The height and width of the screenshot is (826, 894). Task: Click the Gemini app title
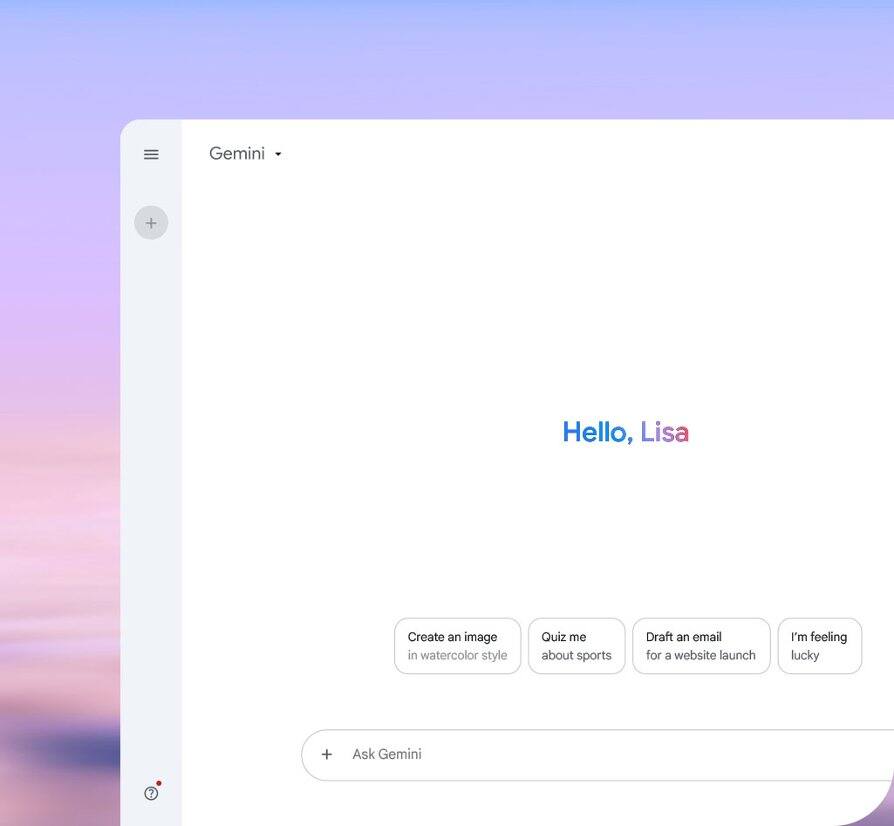point(236,152)
